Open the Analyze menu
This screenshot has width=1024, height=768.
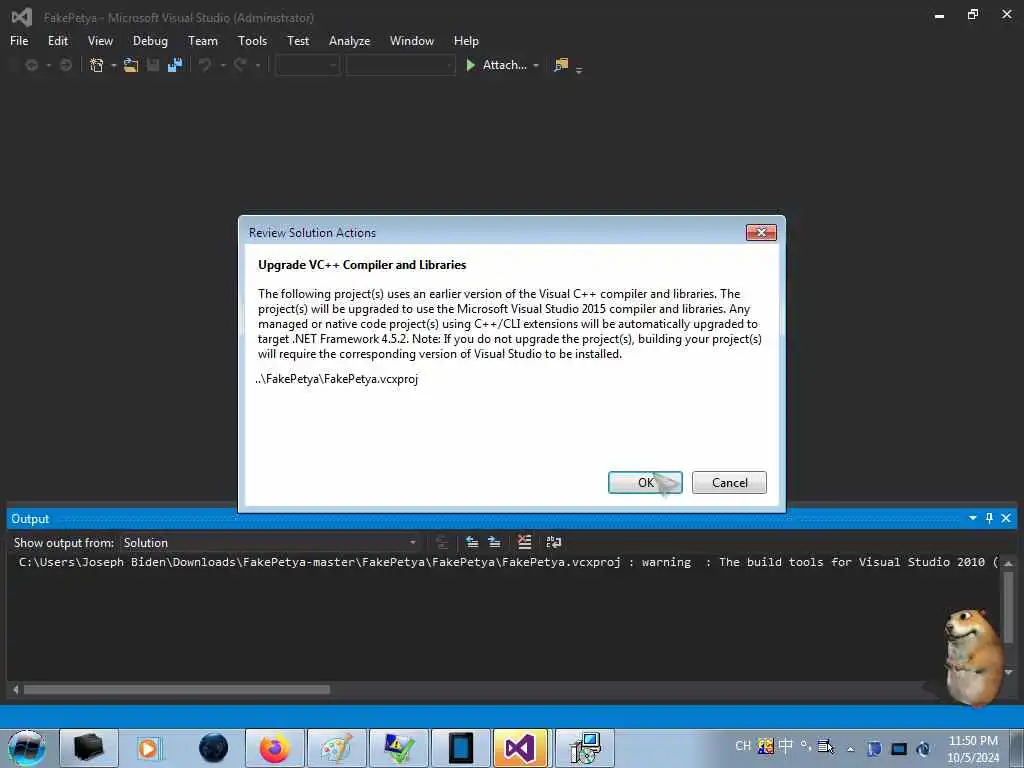pyautogui.click(x=349, y=40)
